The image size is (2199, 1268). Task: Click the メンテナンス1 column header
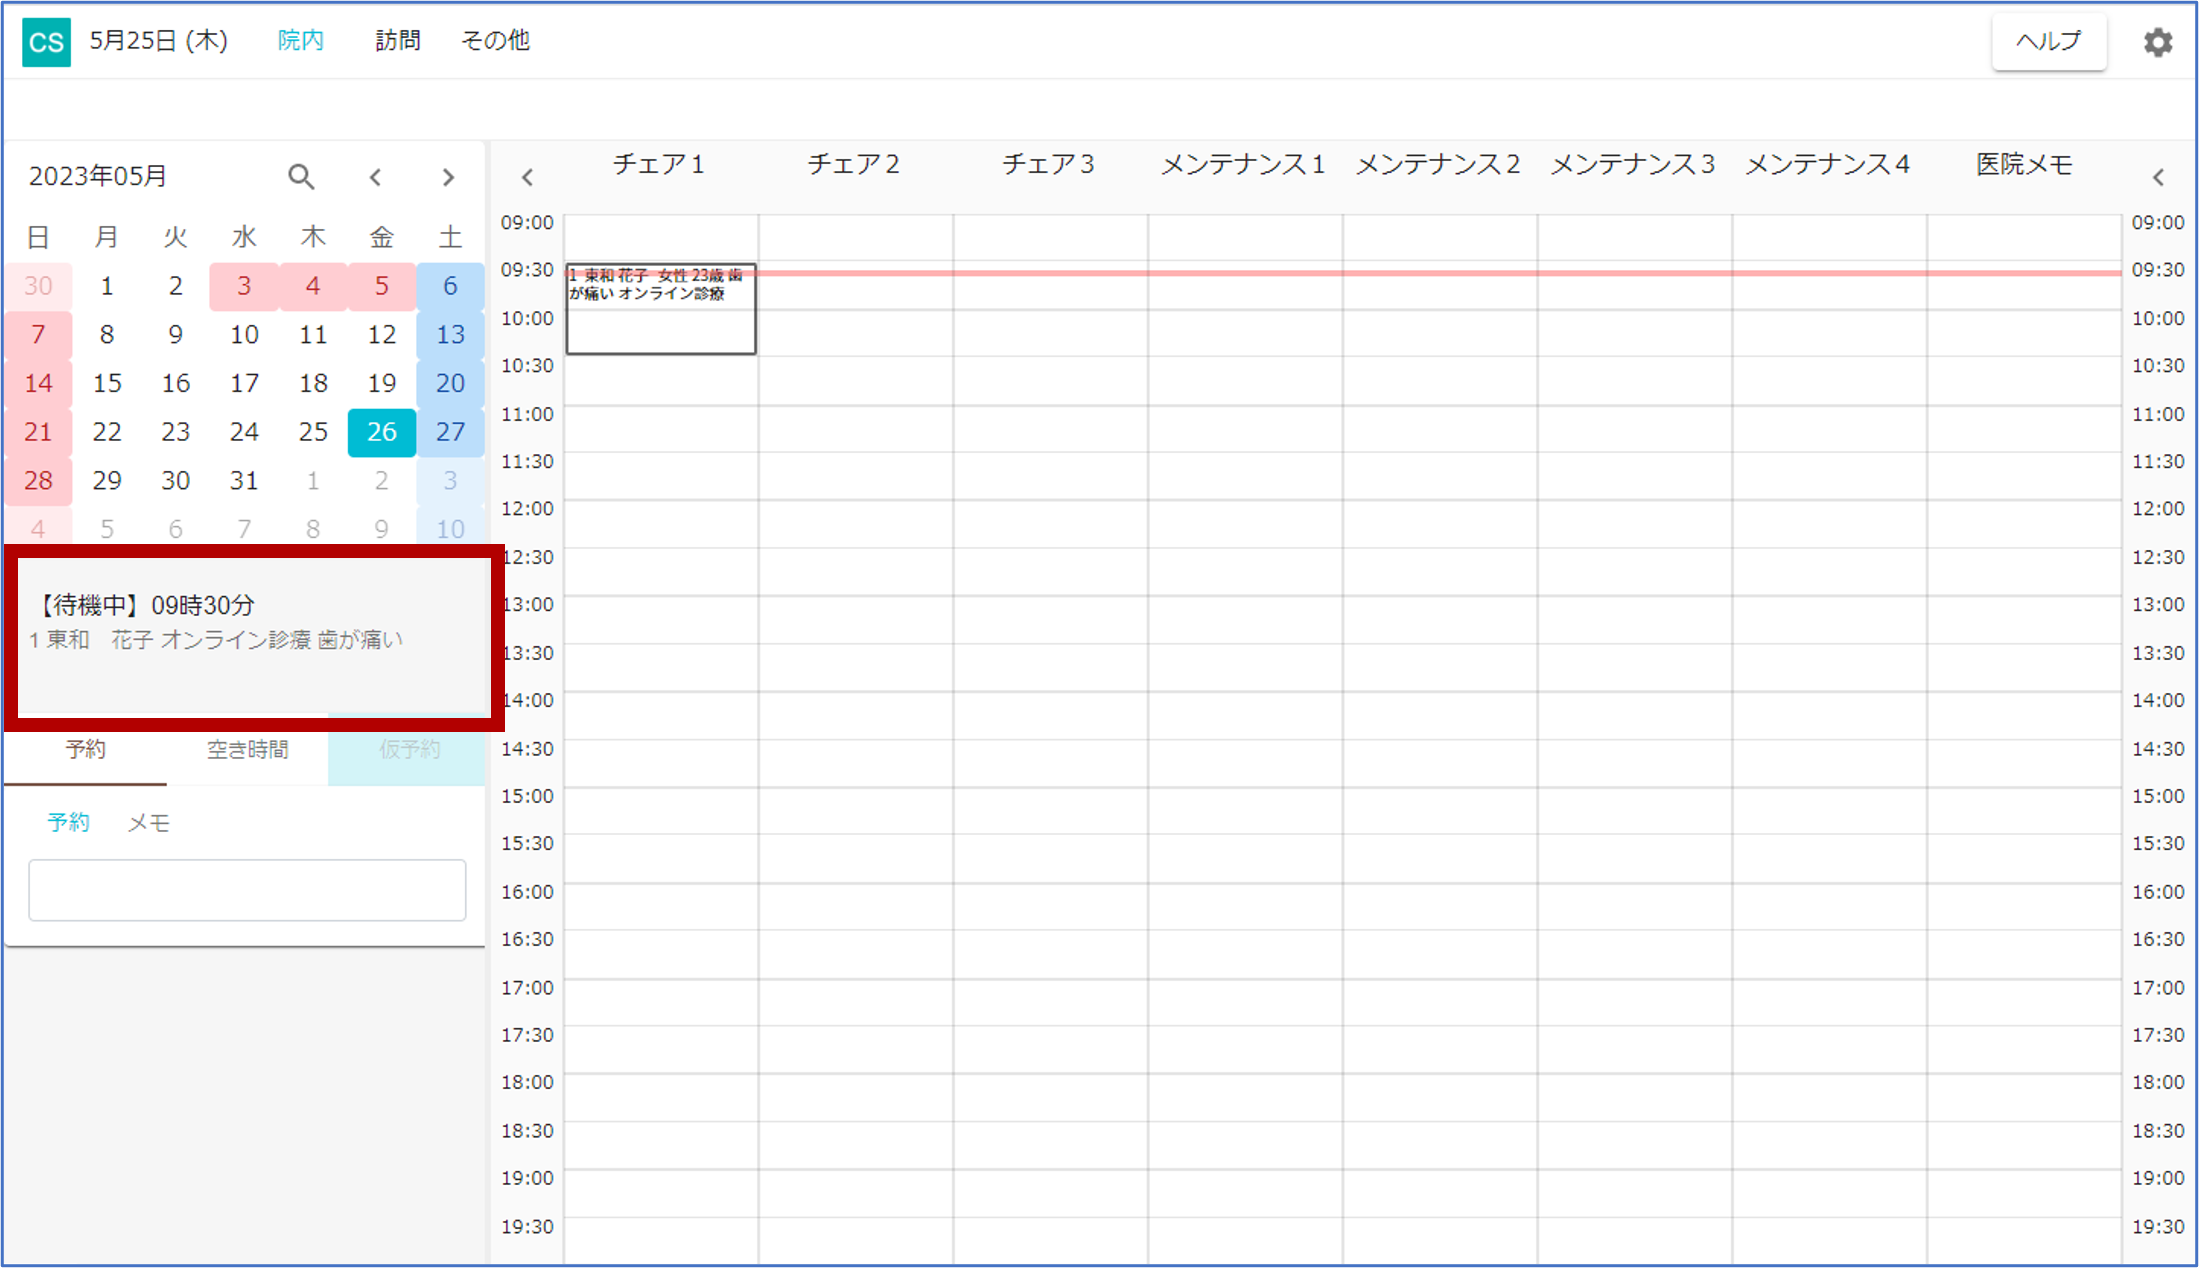click(1242, 165)
